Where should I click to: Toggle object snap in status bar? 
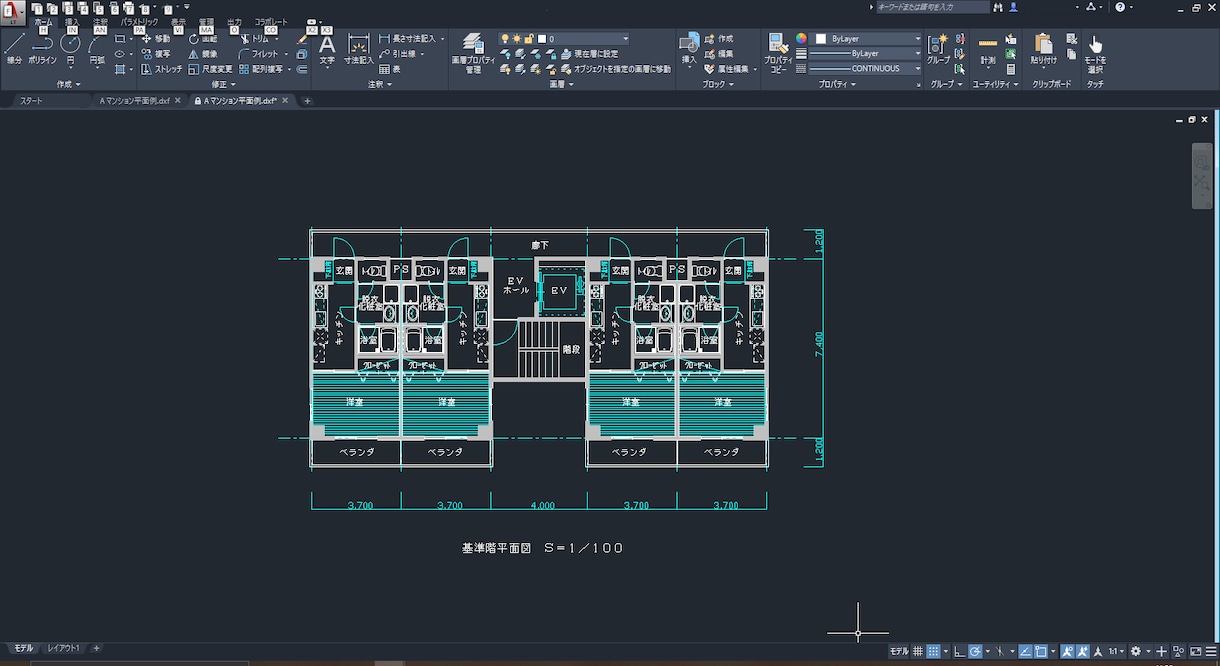1041,651
